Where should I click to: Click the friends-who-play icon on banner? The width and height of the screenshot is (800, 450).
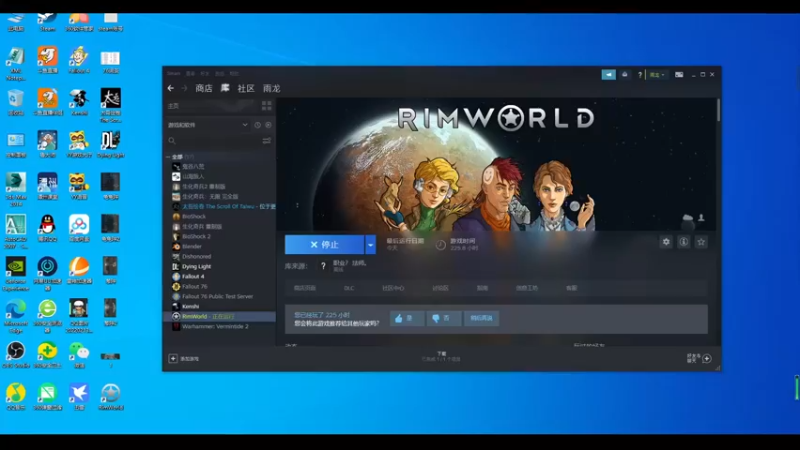pyautogui.click(x=702, y=218)
